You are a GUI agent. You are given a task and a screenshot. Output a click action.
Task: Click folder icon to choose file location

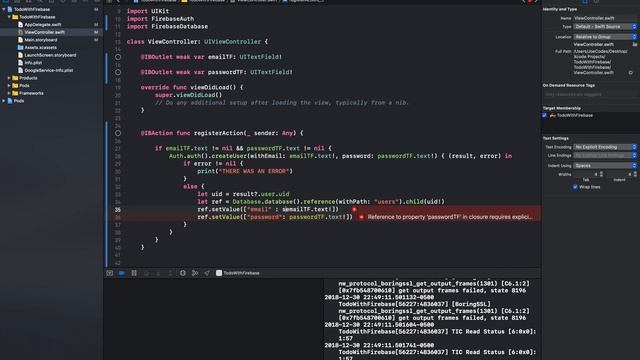coord(635,44)
